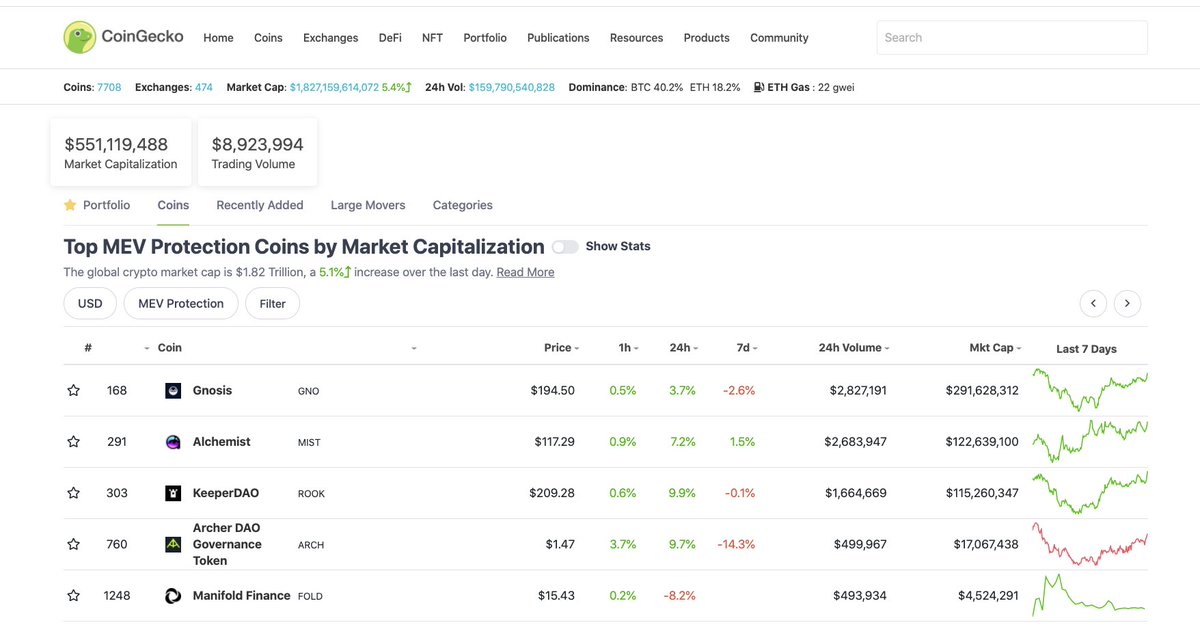Click the Manifold Finance coin icon
This screenshot has height=625, width=1200.
[173, 596]
